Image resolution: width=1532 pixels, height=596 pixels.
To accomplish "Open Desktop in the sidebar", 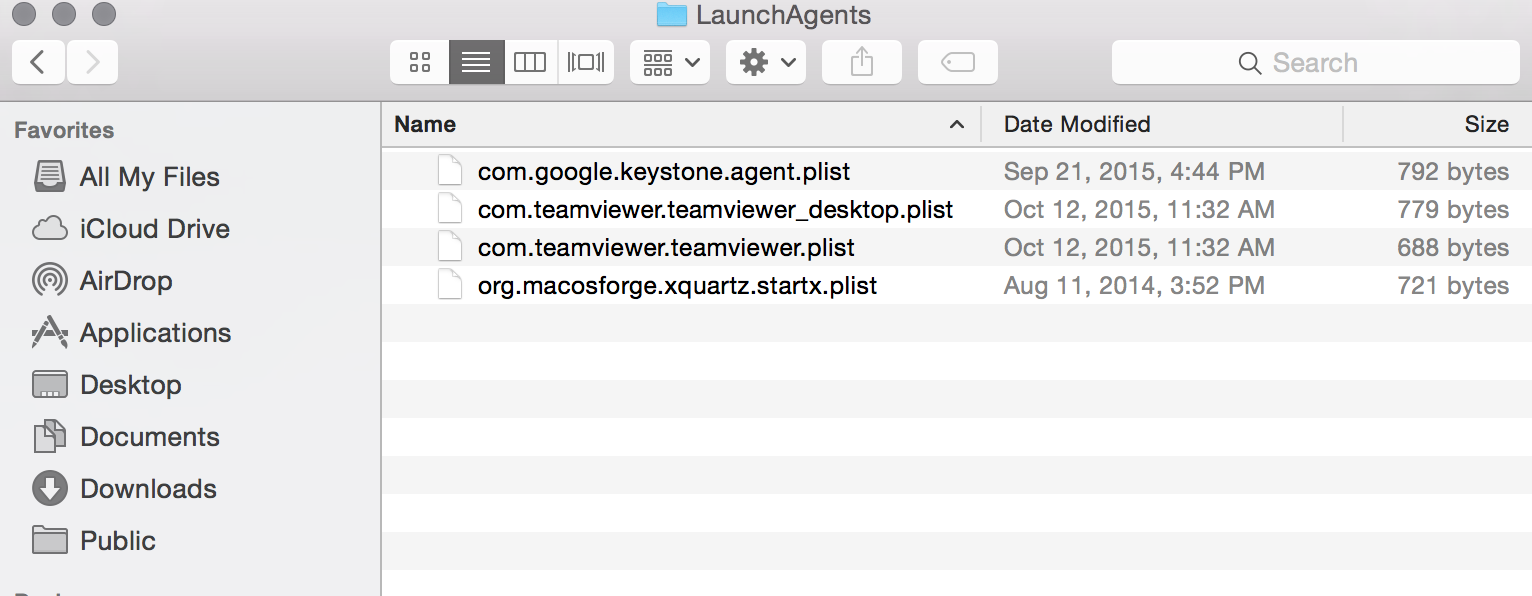I will 130,385.
